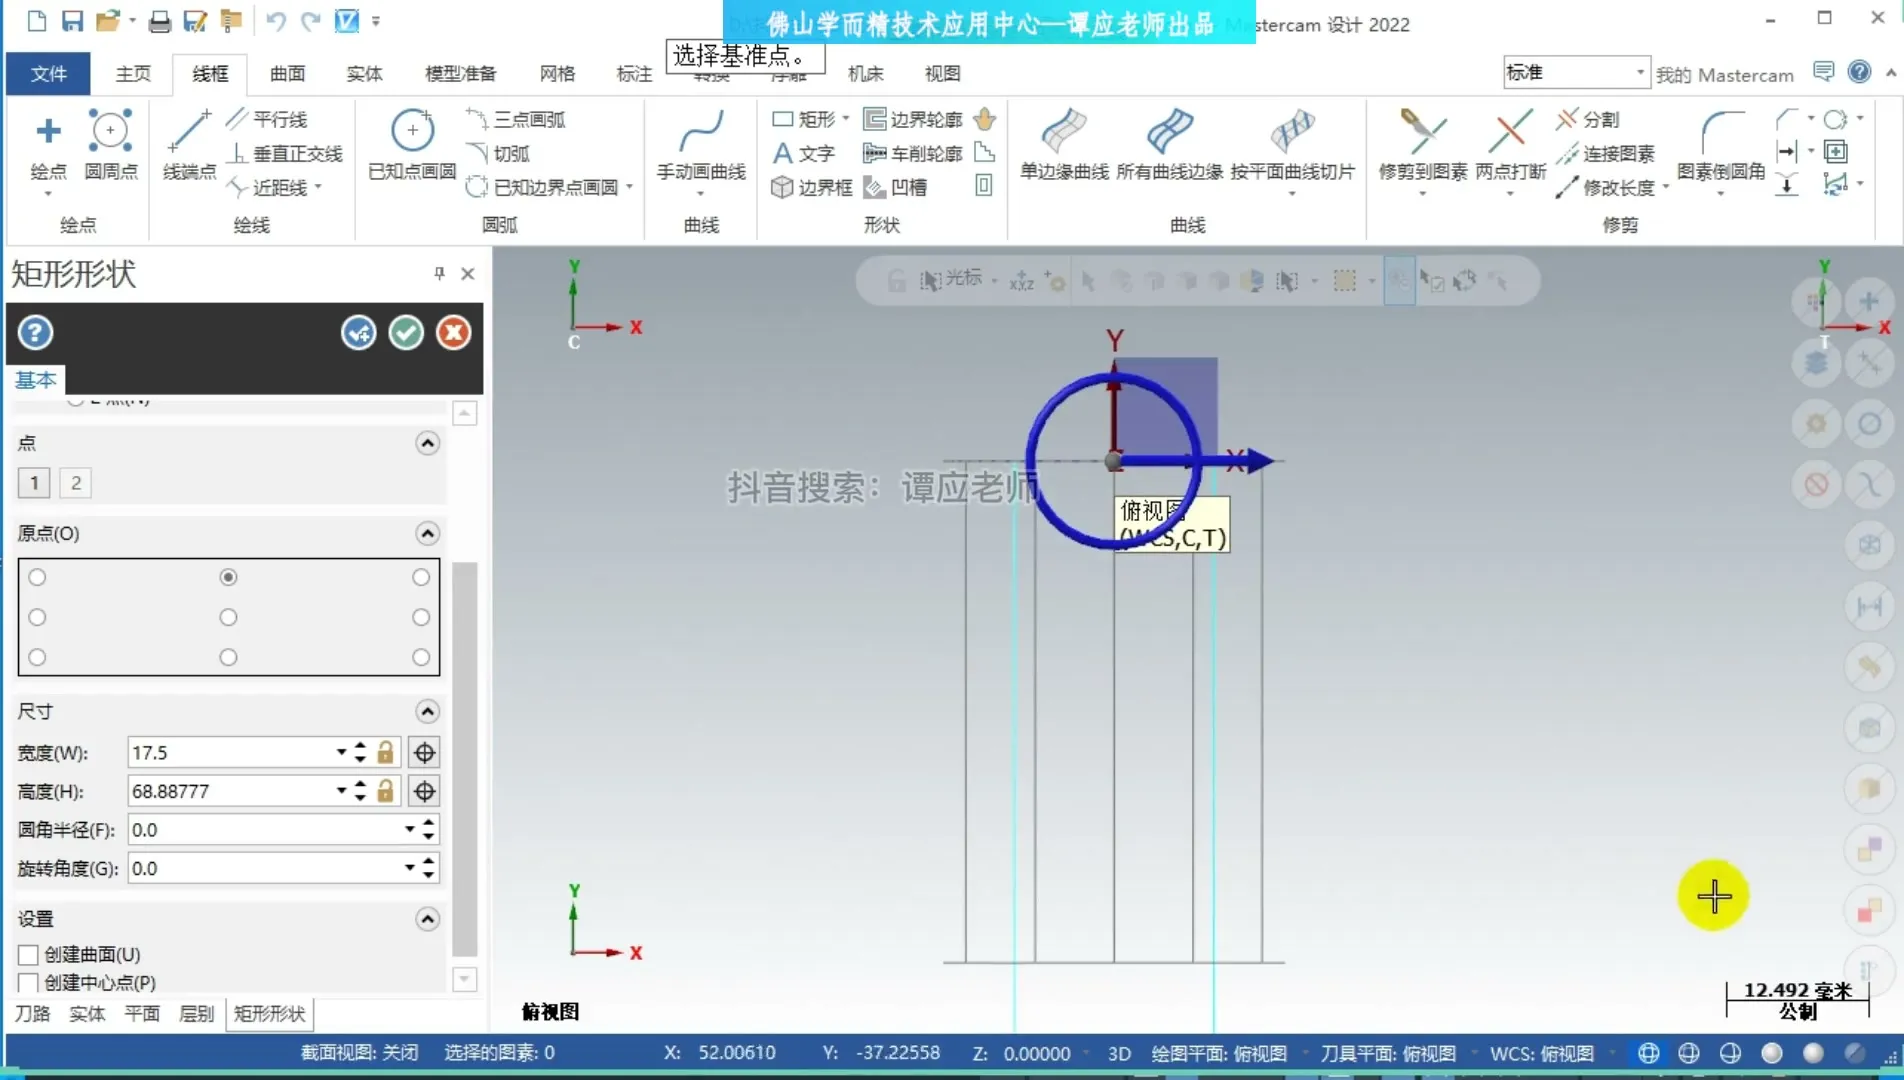Confirm rectangle with green OK button
This screenshot has height=1080, width=1904.
pyautogui.click(x=406, y=333)
